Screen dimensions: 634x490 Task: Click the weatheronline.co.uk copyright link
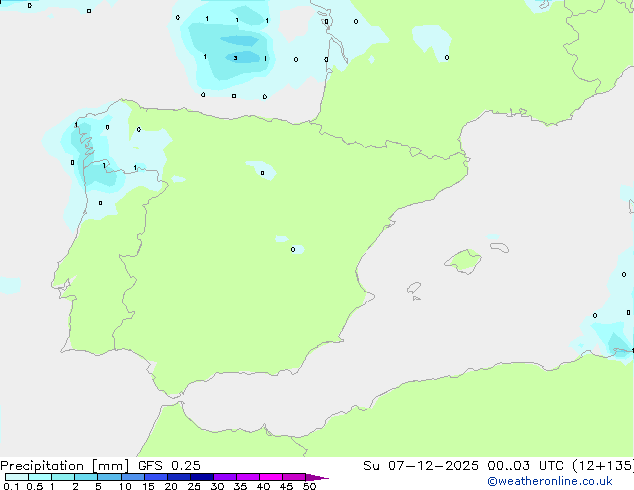549,481
